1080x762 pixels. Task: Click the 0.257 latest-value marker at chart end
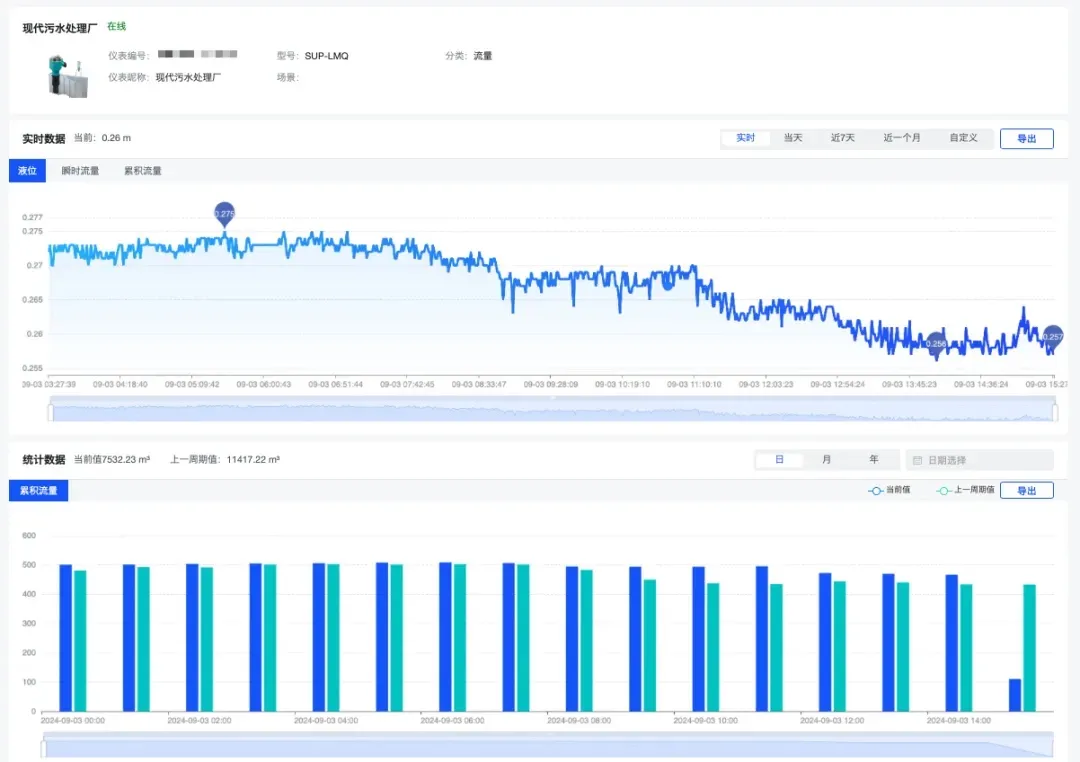(1053, 336)
